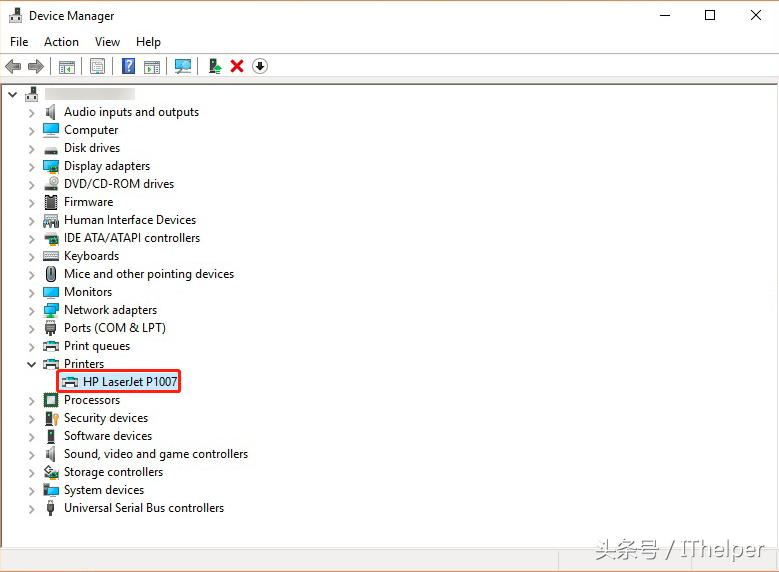Image resolution: width=779 pixels, height=572 pixels.
Task: Click the Back arrow toolbar icon
Action: click(13, 66)
